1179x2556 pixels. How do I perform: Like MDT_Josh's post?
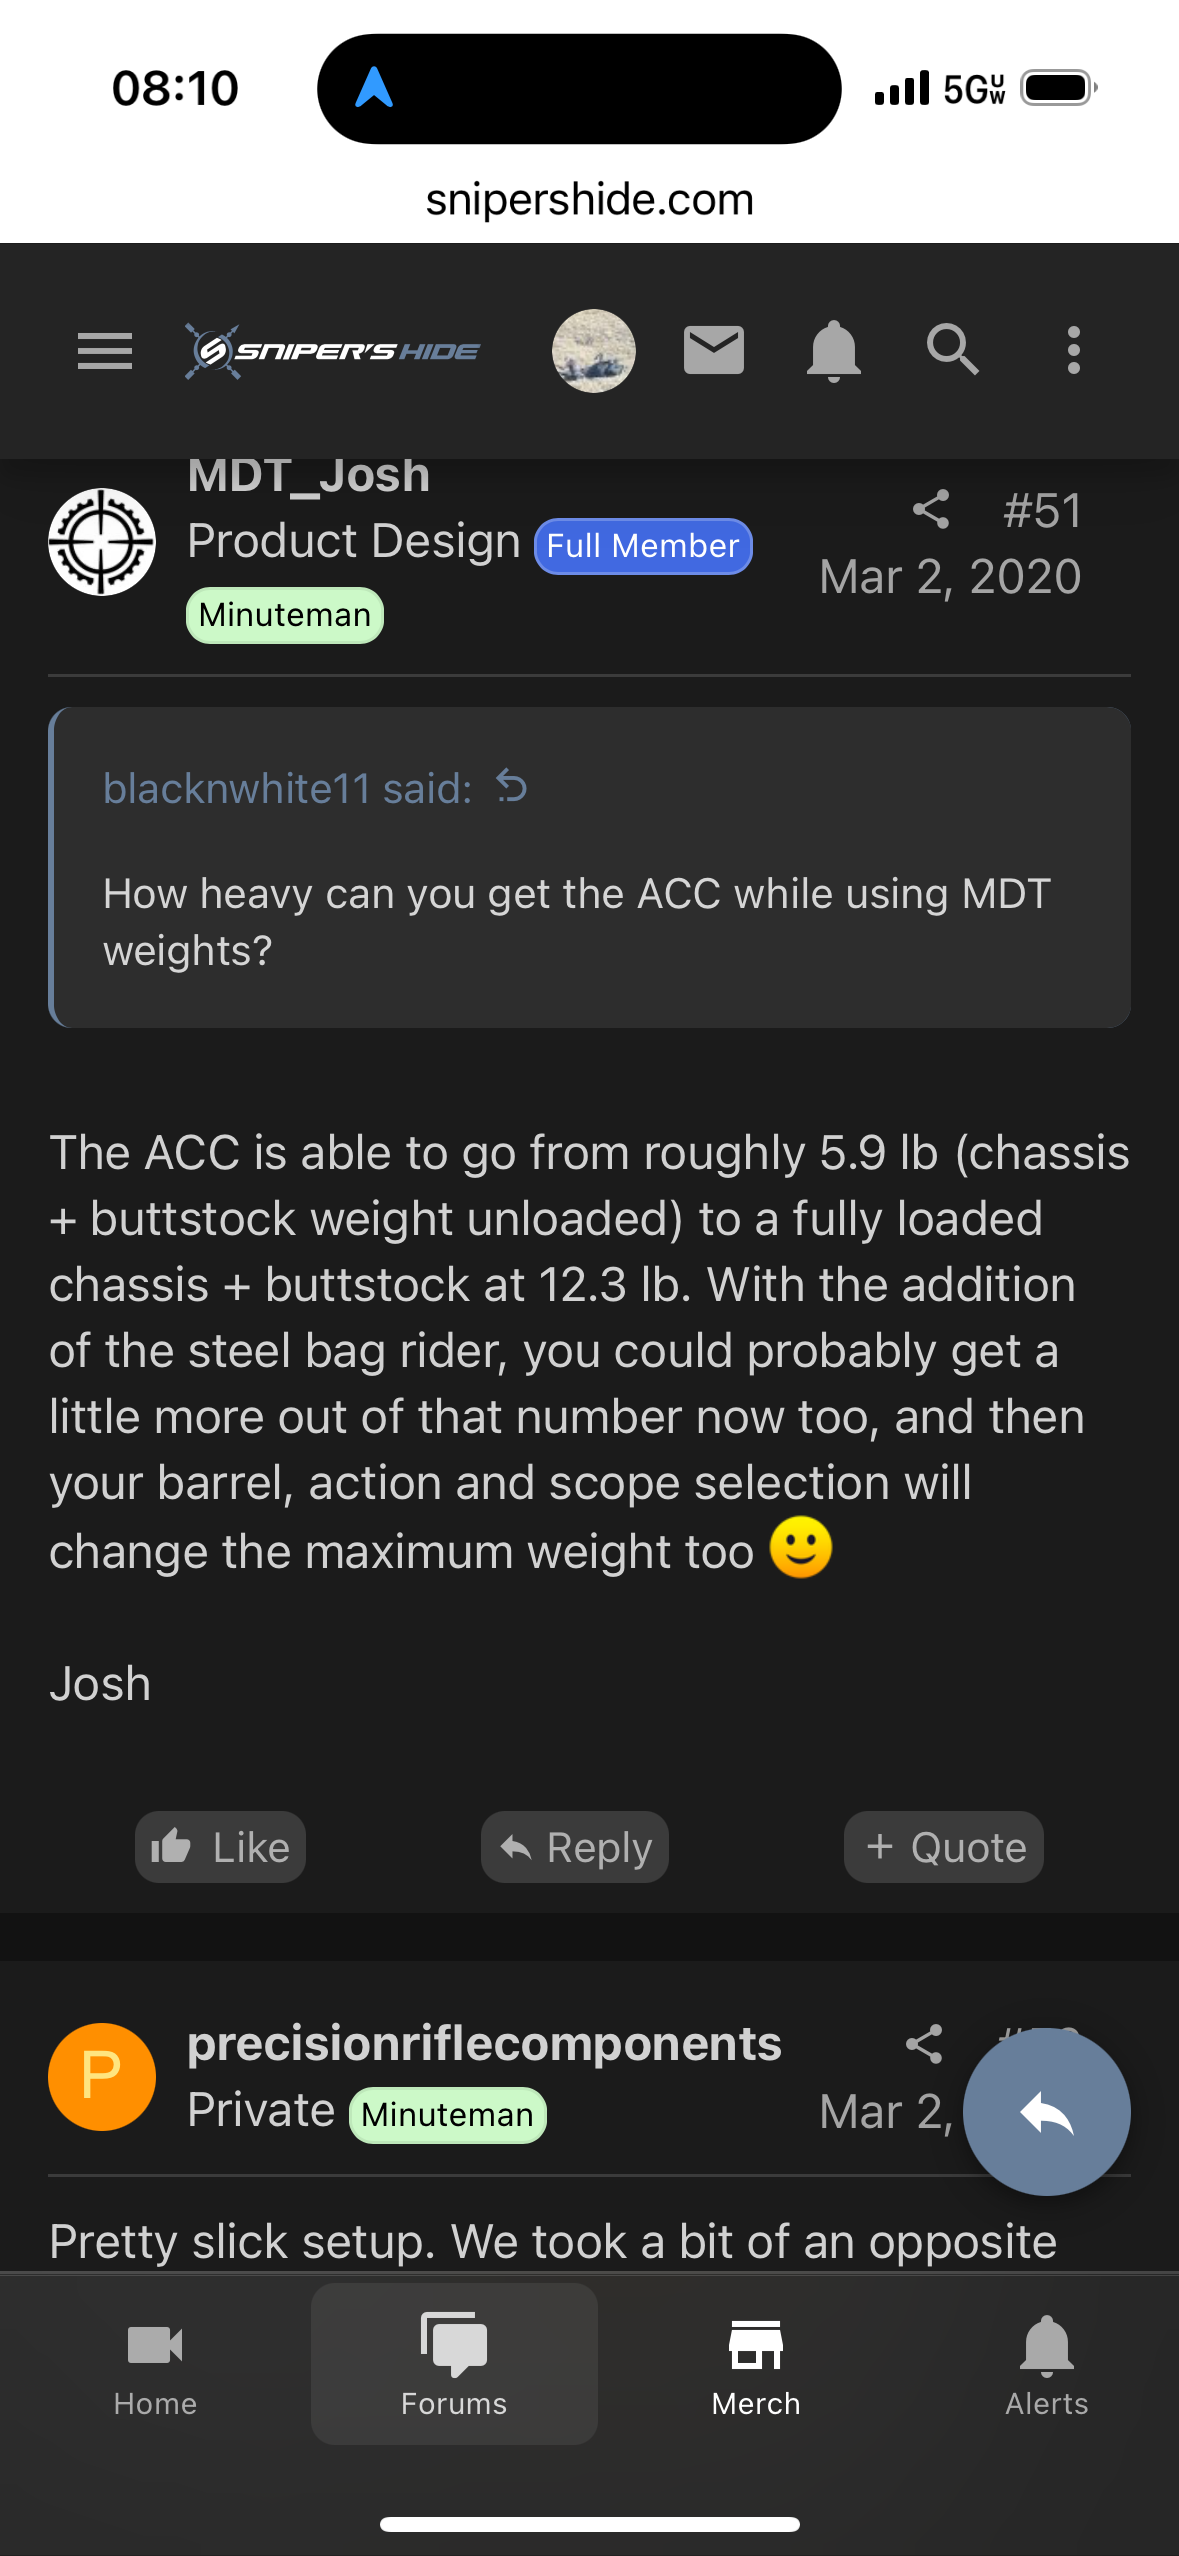[x=220, y=1847]
